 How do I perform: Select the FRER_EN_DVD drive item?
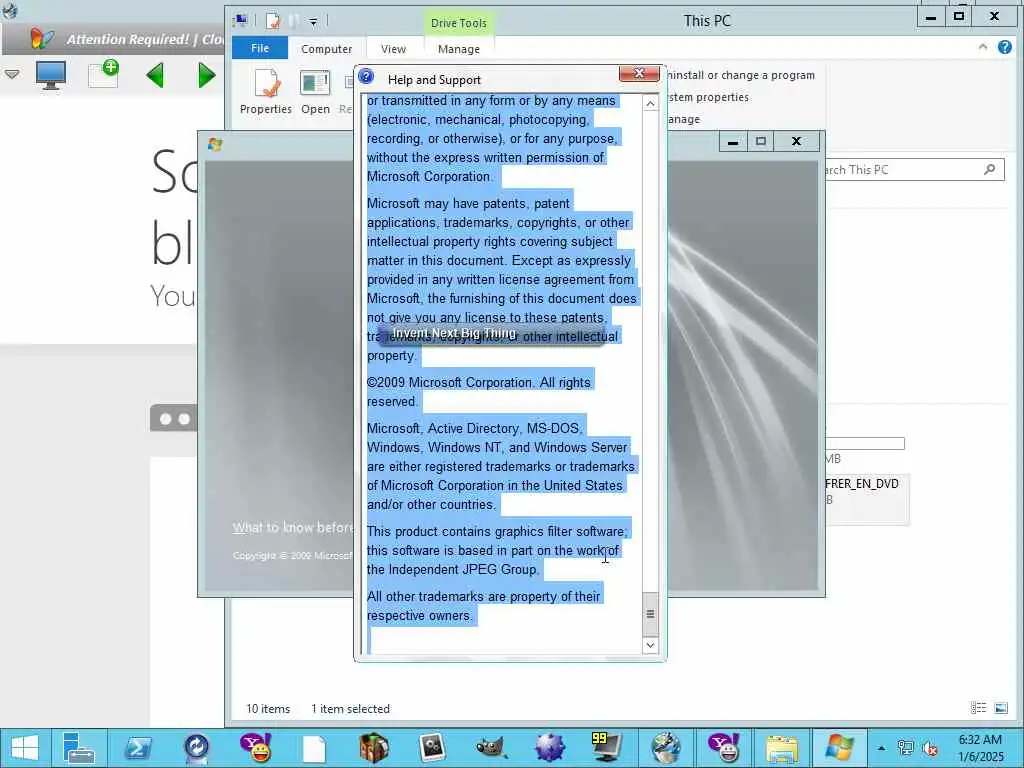[x=866, y=500]
